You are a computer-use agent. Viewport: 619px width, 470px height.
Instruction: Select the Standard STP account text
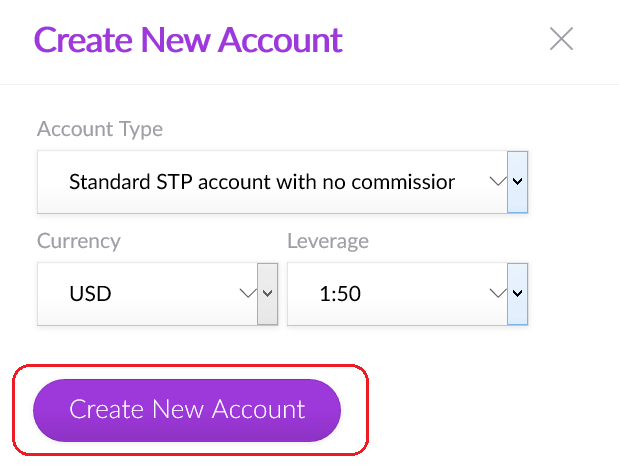pos(262,182)
